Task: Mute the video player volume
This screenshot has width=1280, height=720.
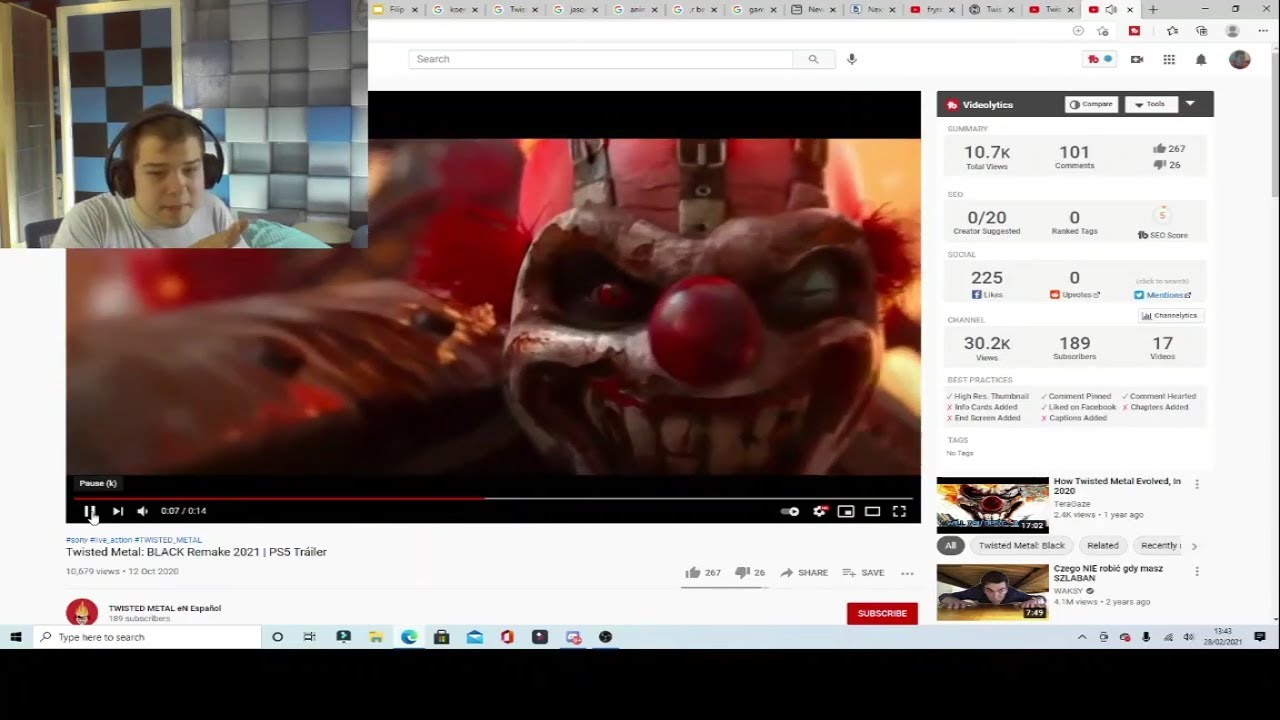Action: pos(142,511)
